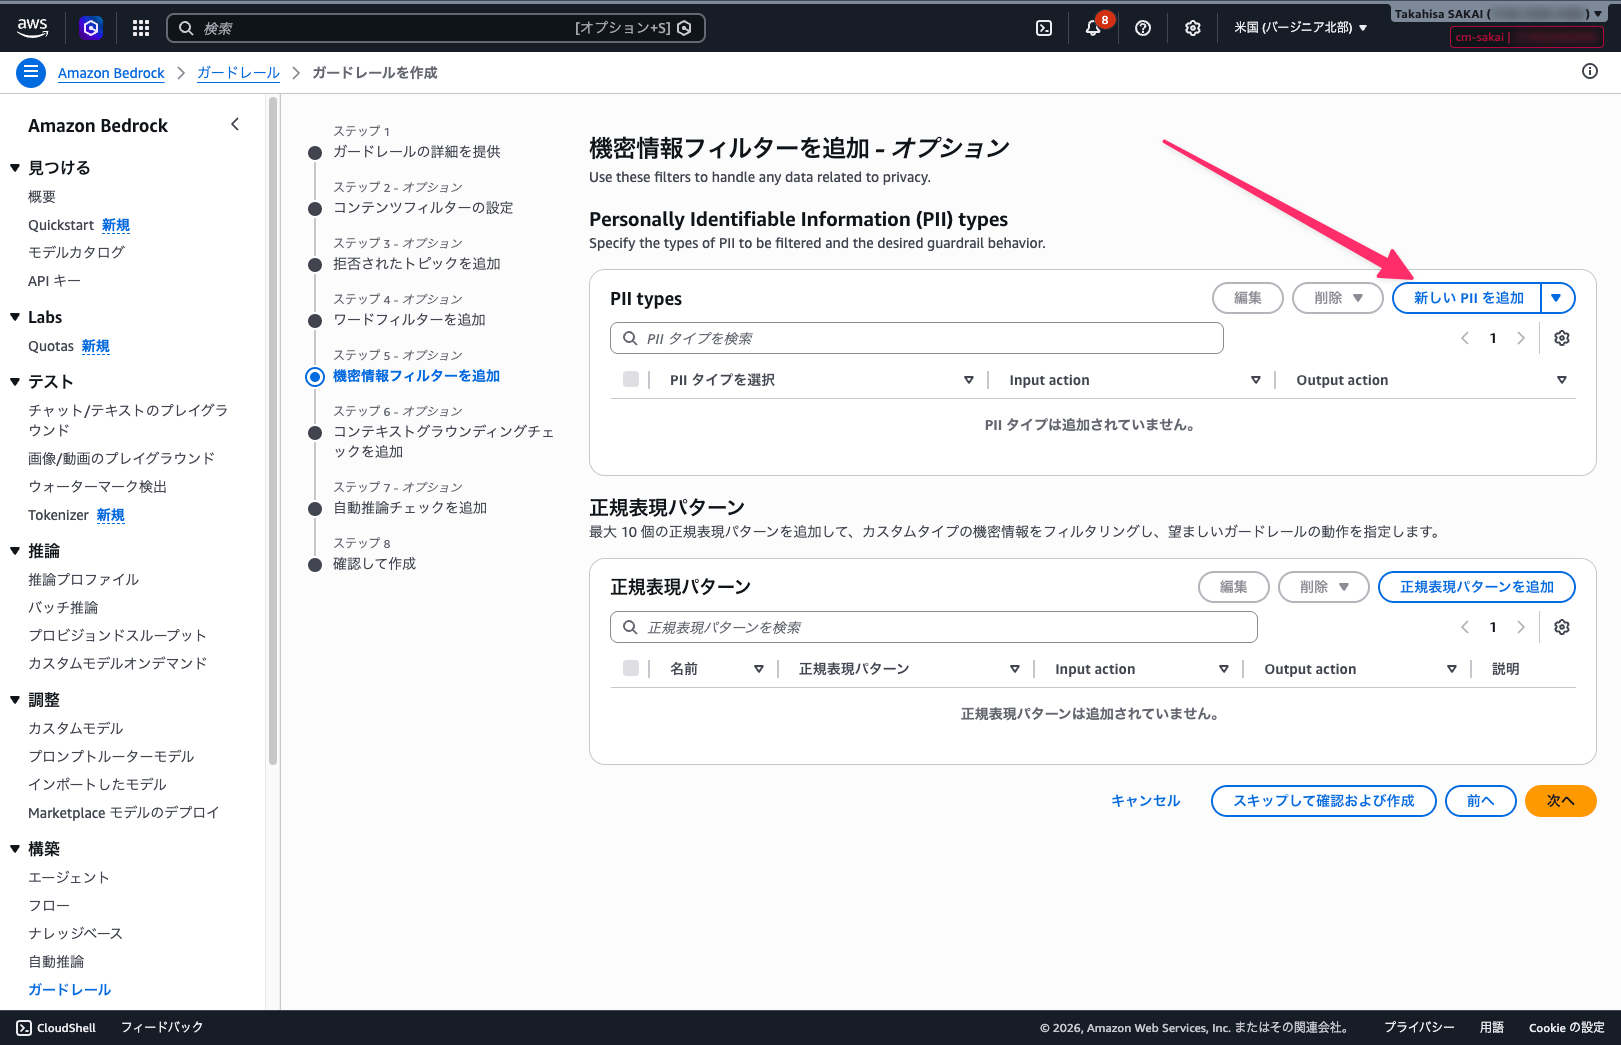The height and width of the screenshot is (1045, 1621).
Task: Select step 5 sensitive information filter radio
Action: 315,376
